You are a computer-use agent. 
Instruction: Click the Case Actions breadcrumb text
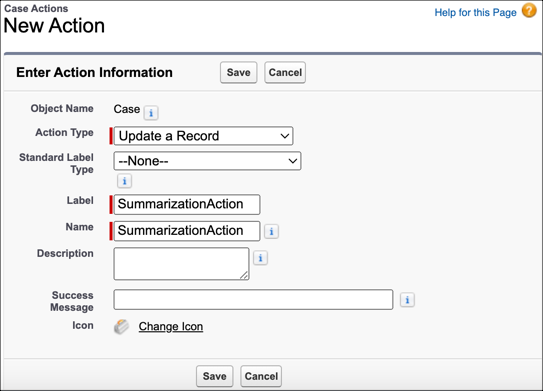[x=36, y=8]
